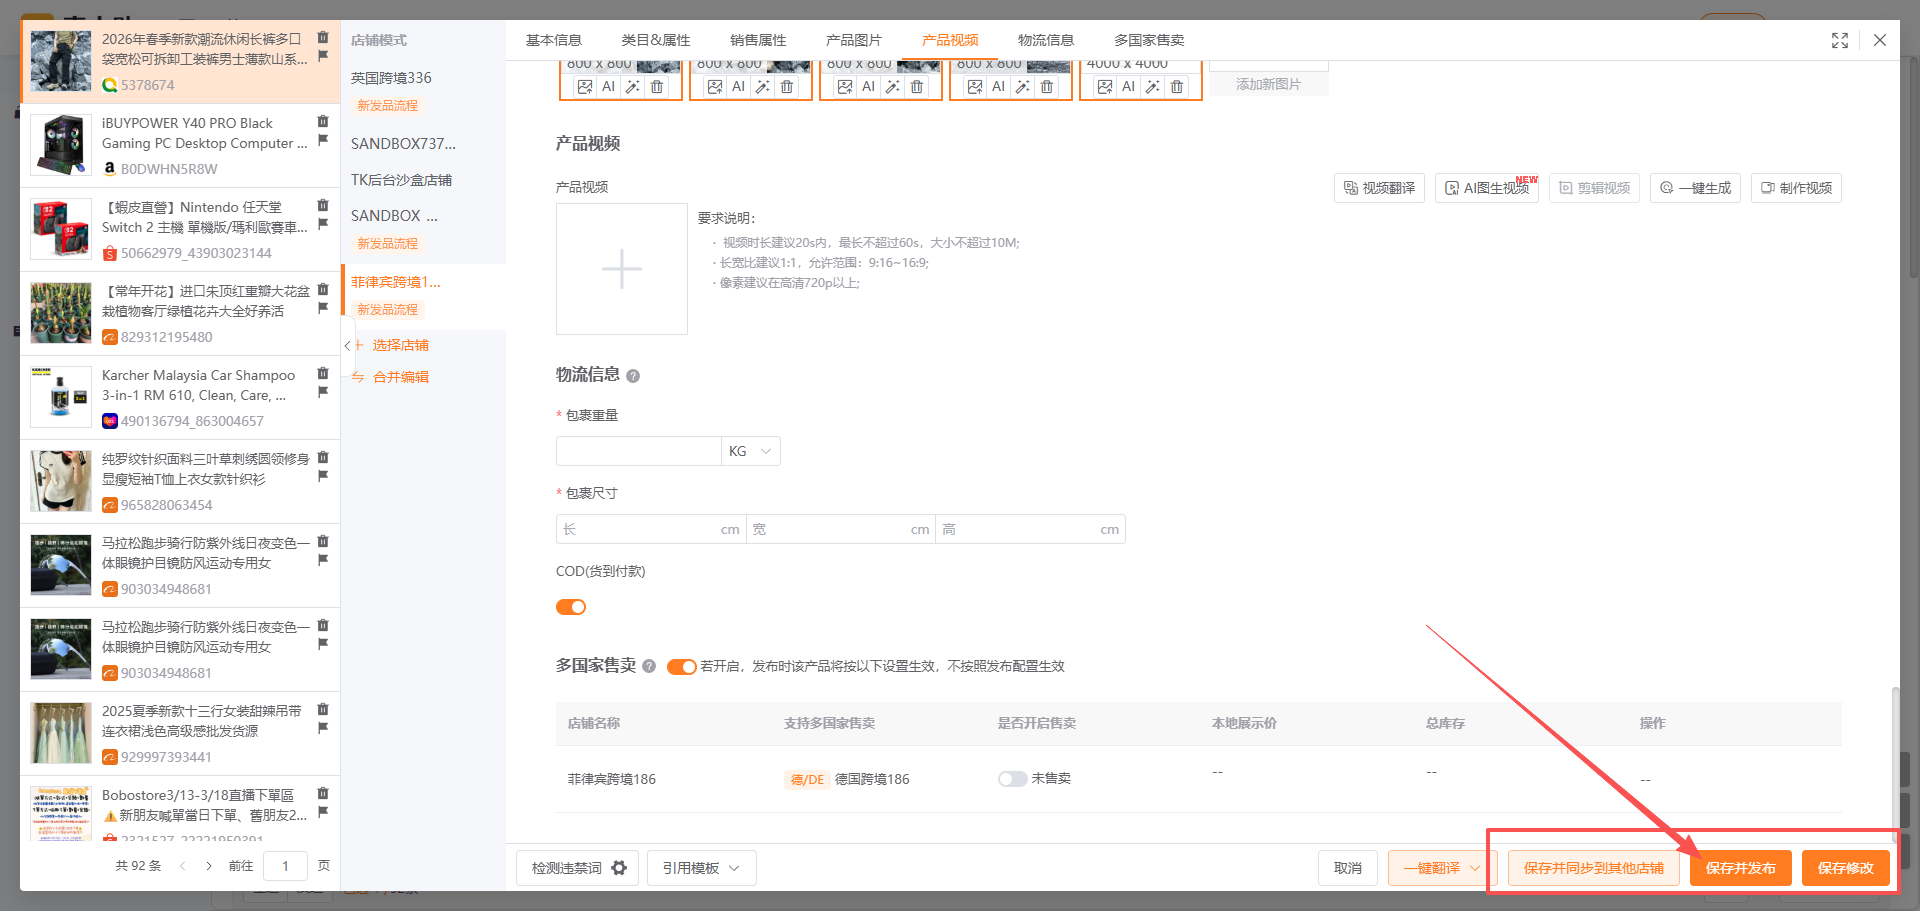Viewport: 1920px width, 911px height.
Task: Flag the 2026年春季新款 trousers product entry
Action: point(323,56)
